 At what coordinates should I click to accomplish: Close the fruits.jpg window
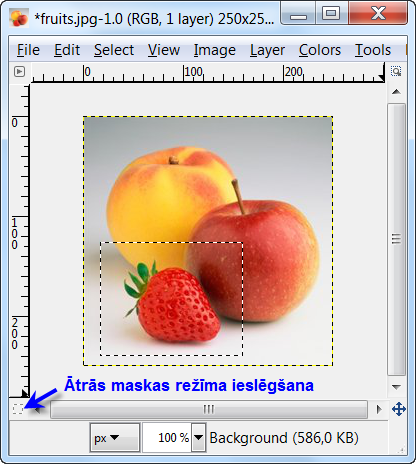[x=378, y=13]
